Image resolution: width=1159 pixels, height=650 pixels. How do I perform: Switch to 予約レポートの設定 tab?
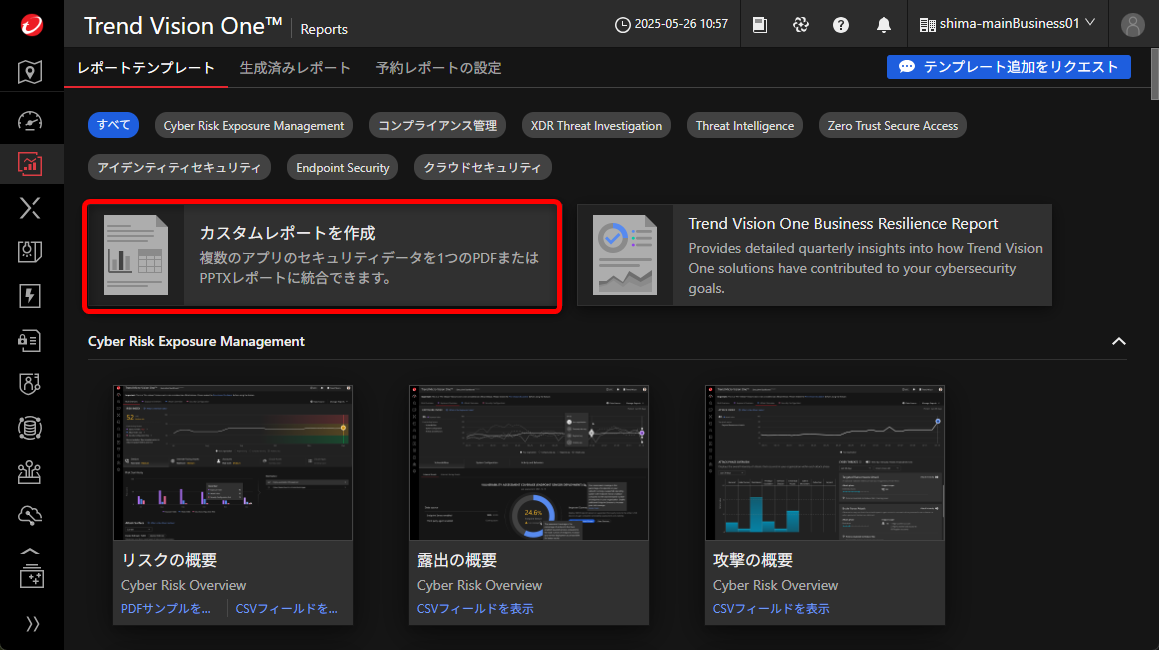[x=438, y=68]
